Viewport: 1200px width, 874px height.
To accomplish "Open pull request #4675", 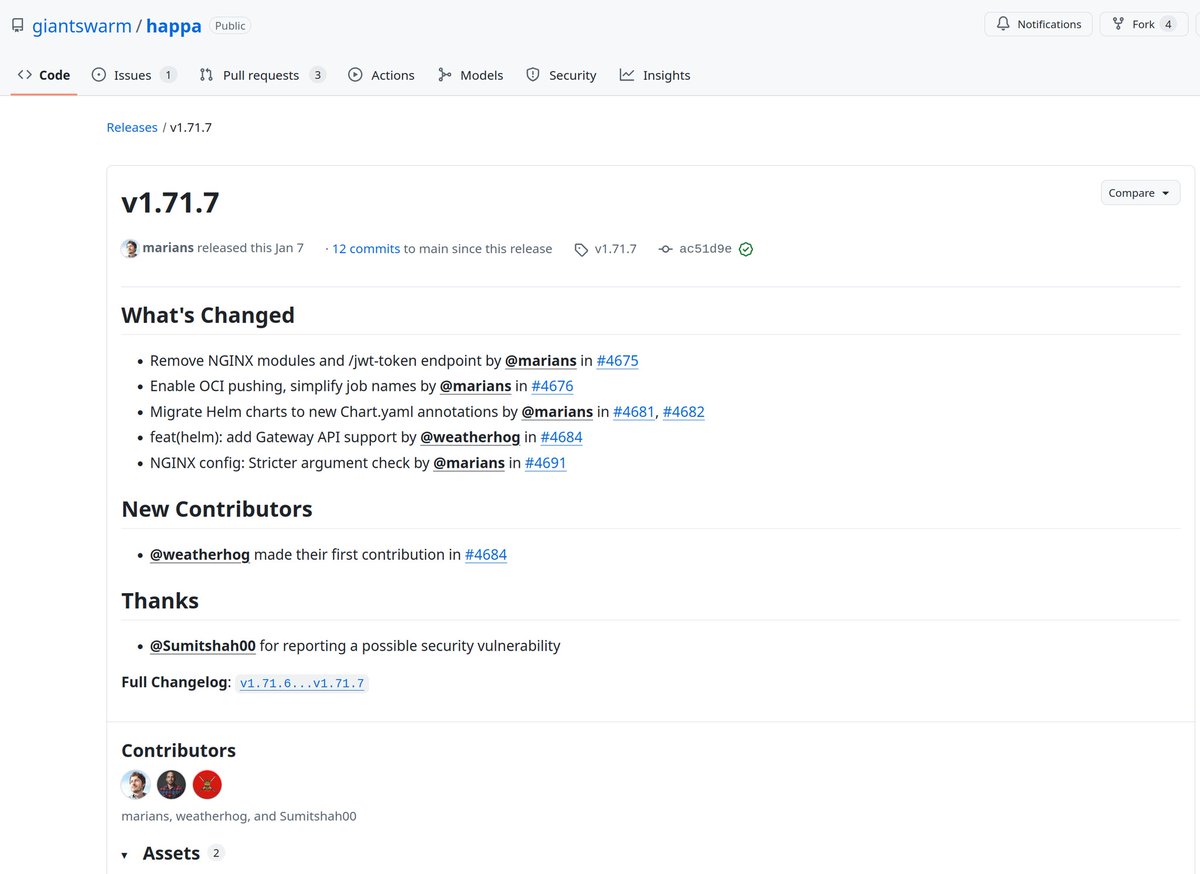I will pos(617,360).
